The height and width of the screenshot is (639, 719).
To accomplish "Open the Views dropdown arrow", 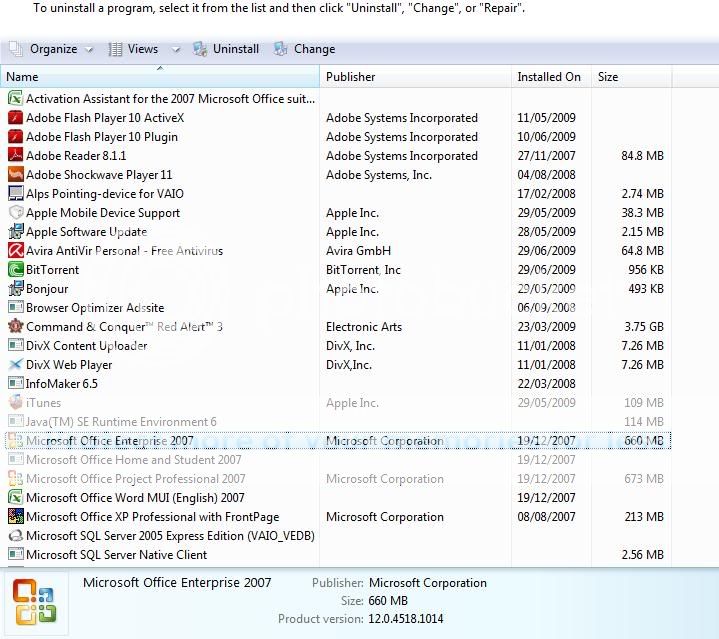I will [176, 50].
